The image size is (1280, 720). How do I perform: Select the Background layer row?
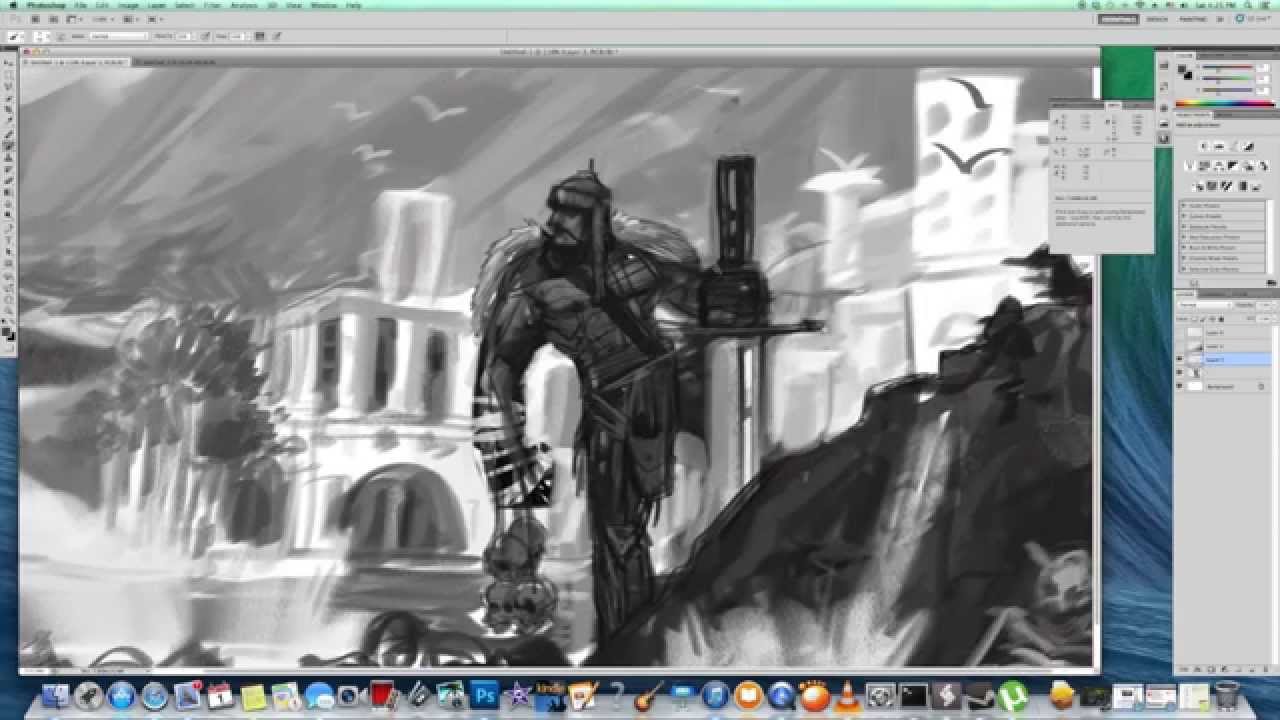tap(1223, 386)
